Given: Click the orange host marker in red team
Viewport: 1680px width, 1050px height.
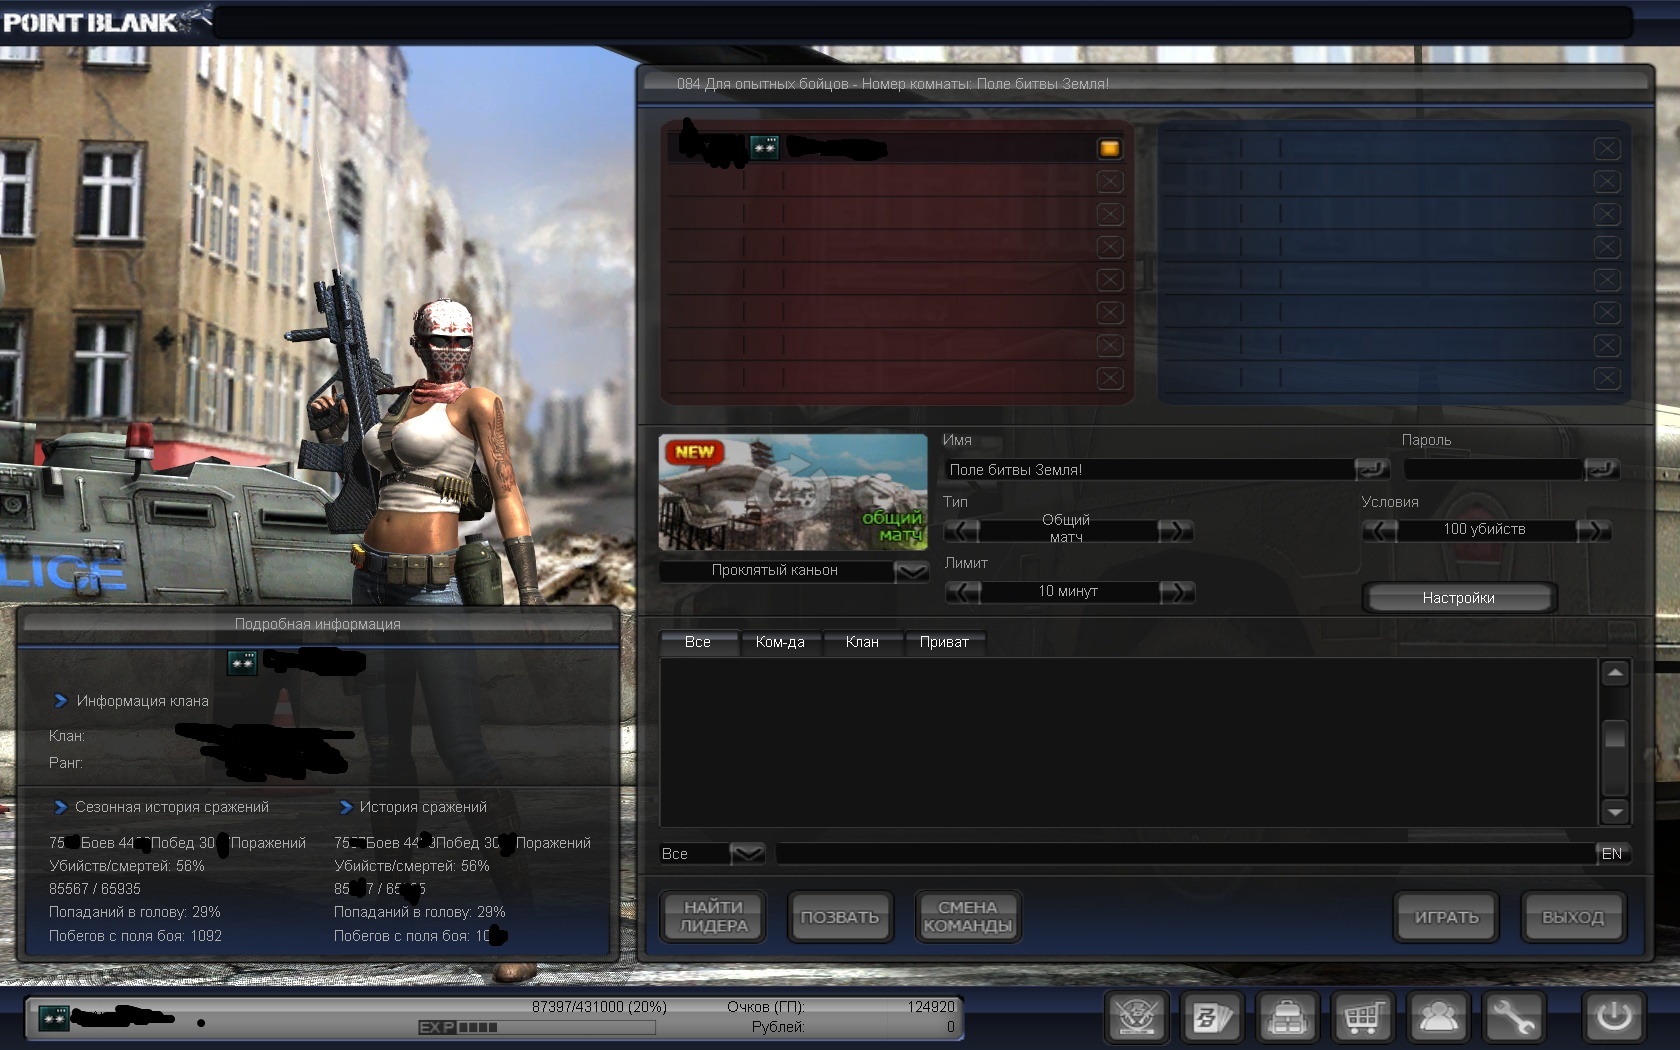Looking at the screenshot, I should pyautogui.click(x=1109, y=149).
